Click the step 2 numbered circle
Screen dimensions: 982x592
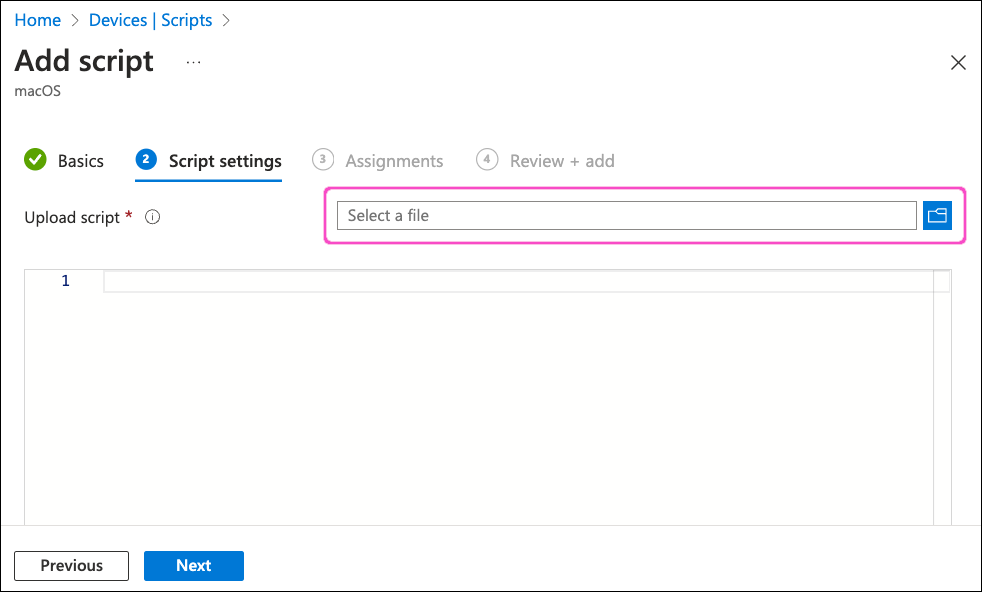click(146, 160)
